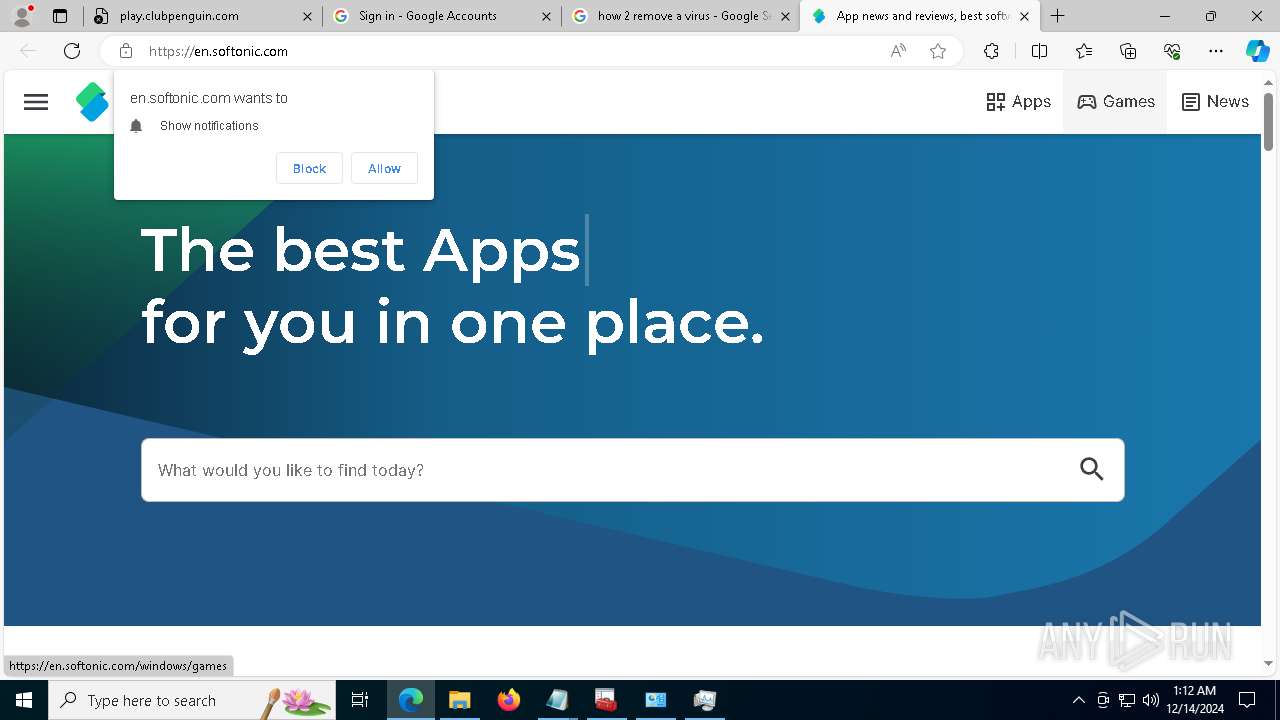Image resolution: width=1280 pixels, height=720 pixels.
Task: Click the browser back arrow
Action: 28,51
